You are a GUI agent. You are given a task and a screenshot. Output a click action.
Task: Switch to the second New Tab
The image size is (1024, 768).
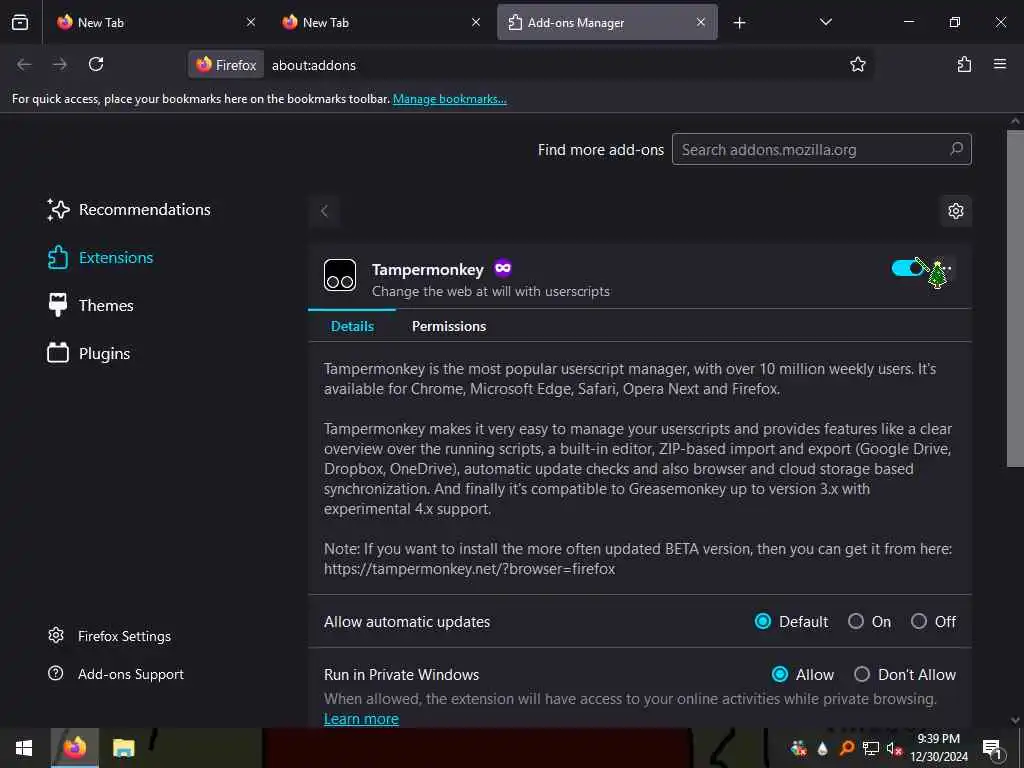coord(379,22)
